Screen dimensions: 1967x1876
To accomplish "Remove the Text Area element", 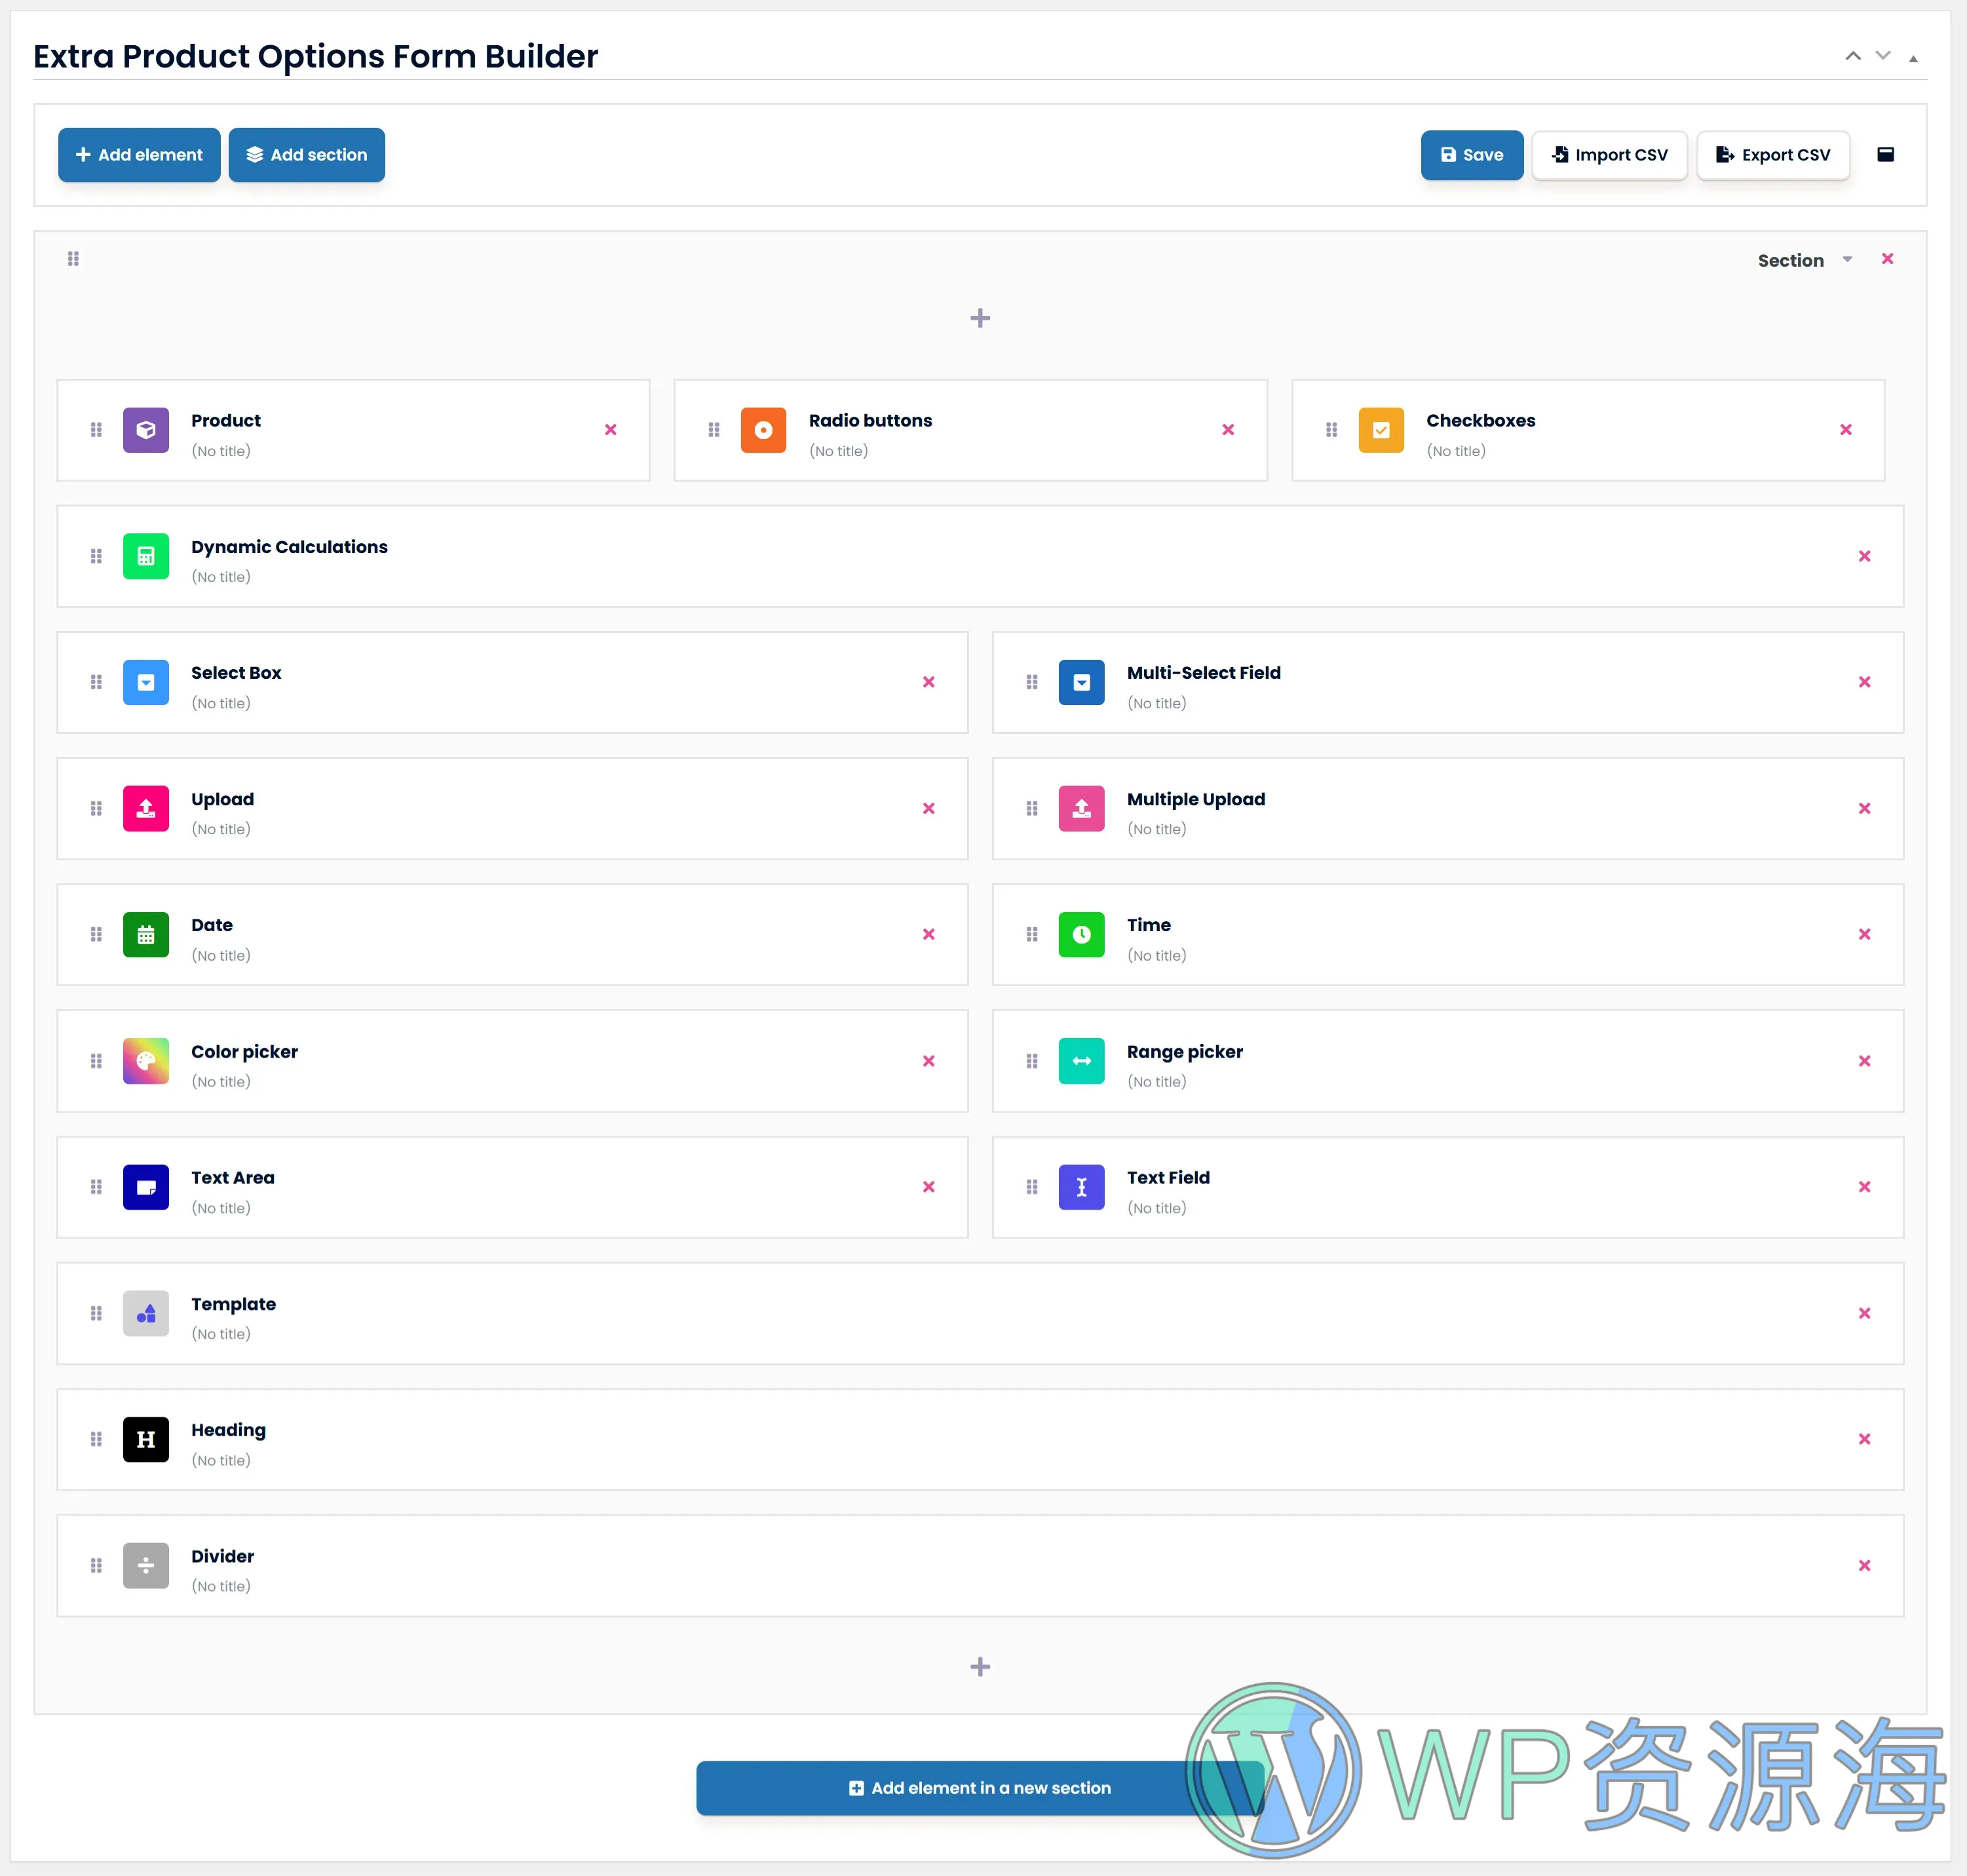I will 928,1187.
